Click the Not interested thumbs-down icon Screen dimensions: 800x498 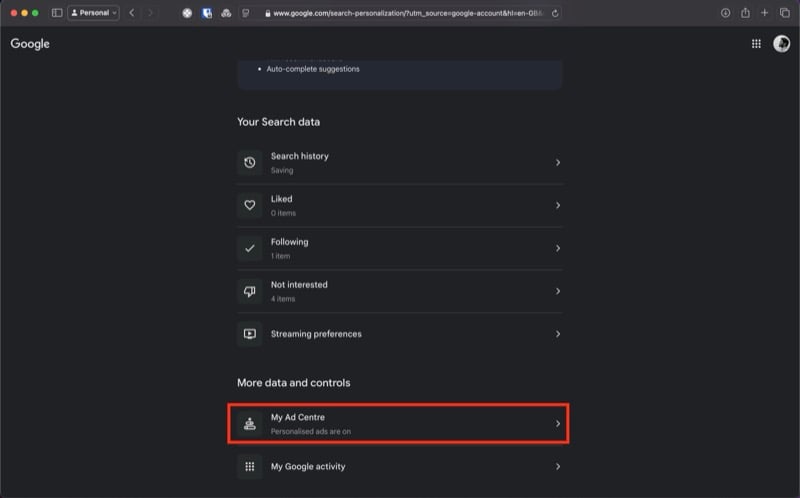click(249, 291)
